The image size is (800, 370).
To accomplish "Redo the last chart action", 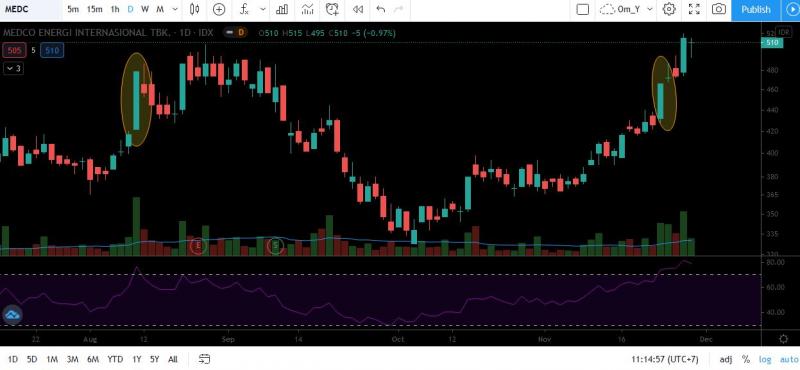I will click(x=399, y=9).
